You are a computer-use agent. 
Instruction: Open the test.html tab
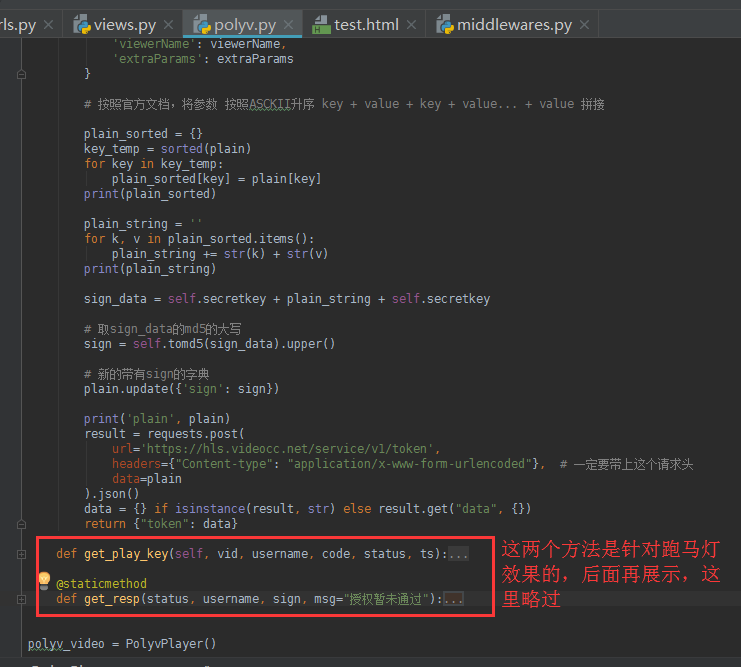coord(366,25)
